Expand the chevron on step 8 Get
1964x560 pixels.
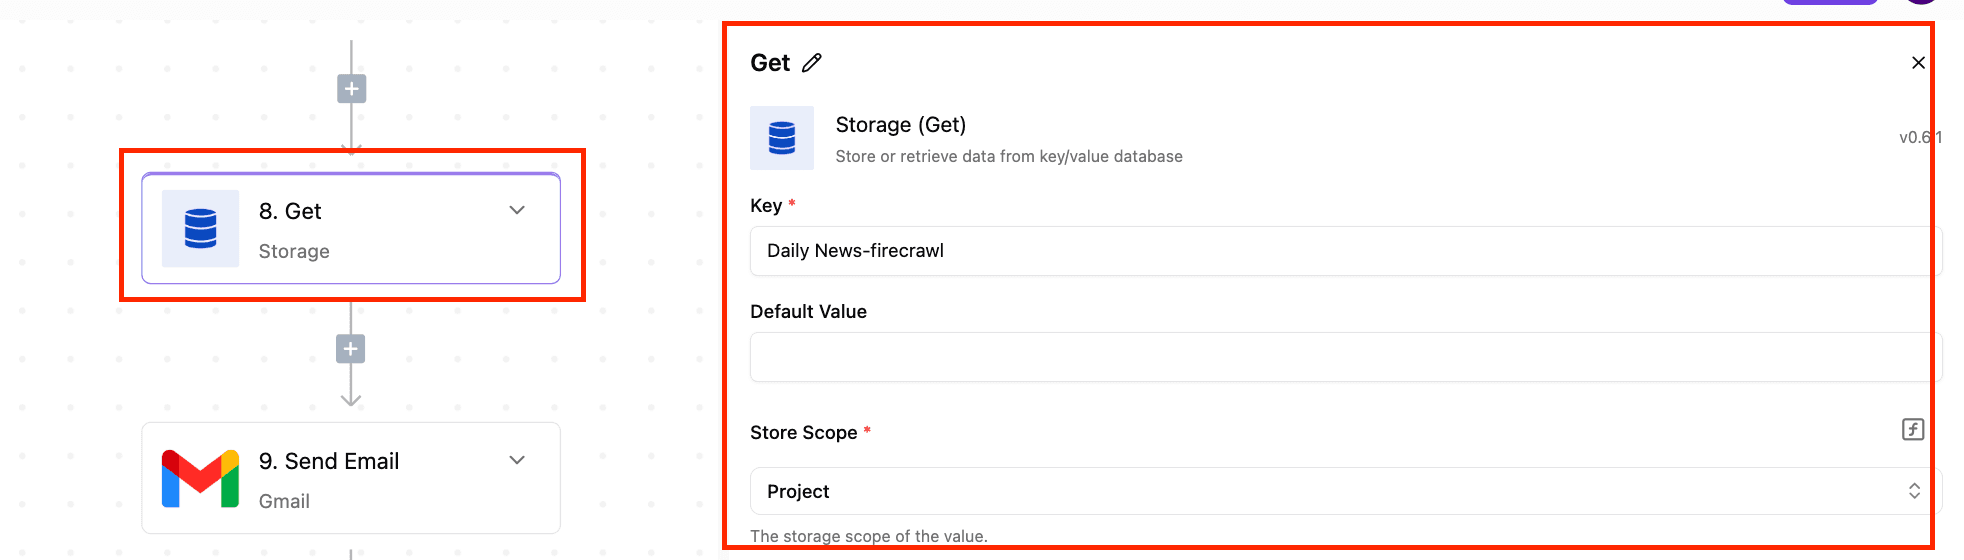[x=517, y=210]
